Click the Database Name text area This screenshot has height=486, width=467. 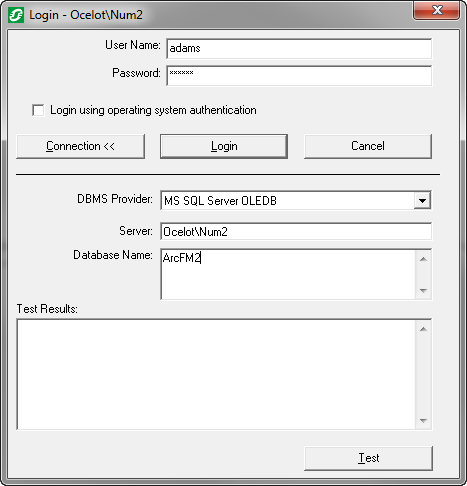click(288, 274)
